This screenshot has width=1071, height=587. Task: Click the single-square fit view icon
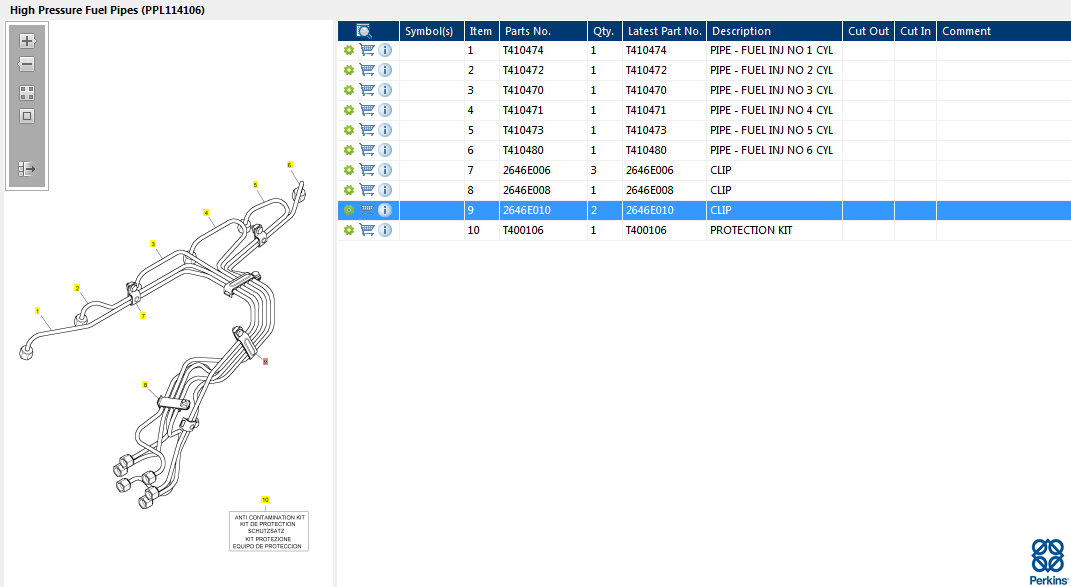(x=27, y=116)
